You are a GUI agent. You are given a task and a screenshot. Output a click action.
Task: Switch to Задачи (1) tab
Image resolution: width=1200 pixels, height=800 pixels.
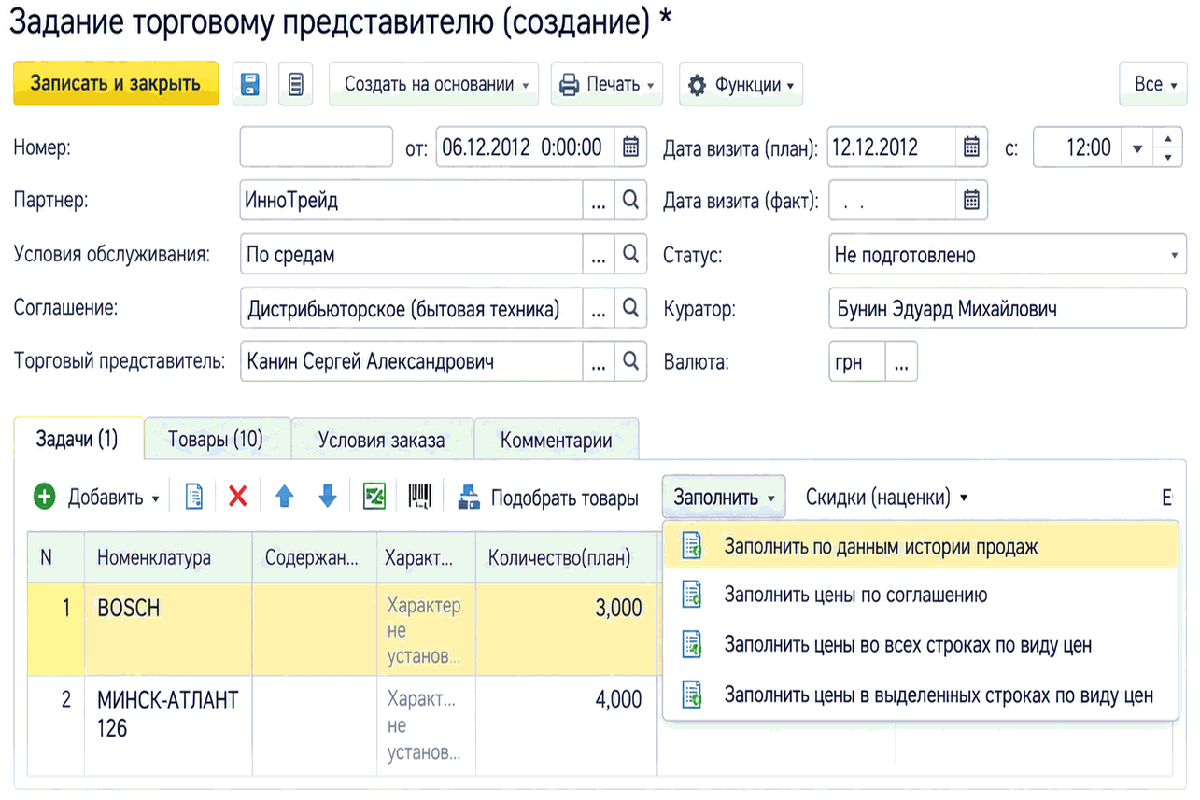click(77, 439)
